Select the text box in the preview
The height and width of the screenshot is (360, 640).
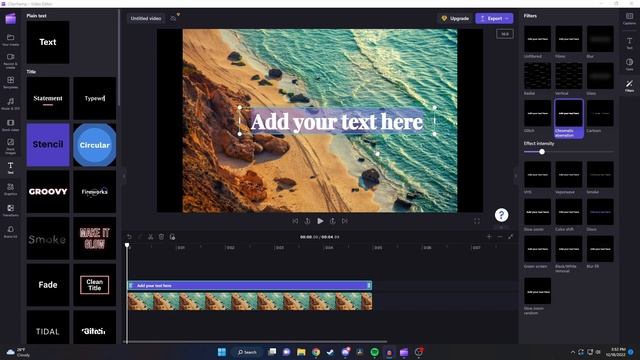[337, 122]
